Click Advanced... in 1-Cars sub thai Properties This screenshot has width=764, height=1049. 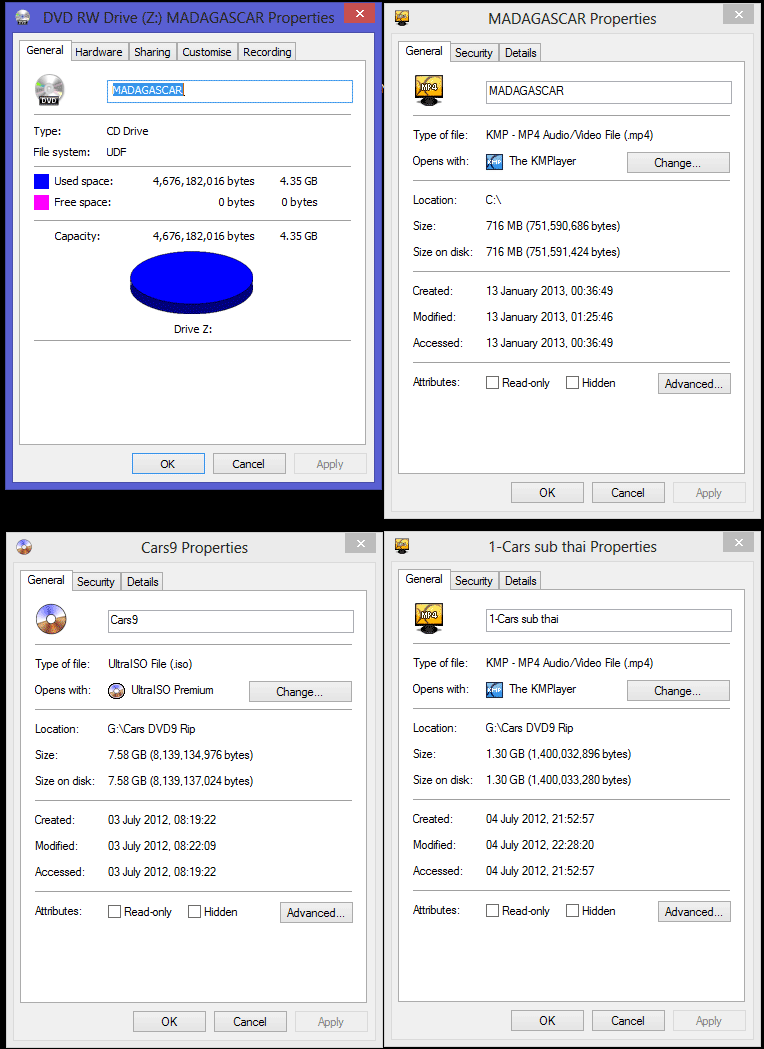pyautogui.click(x=694, y=911)
